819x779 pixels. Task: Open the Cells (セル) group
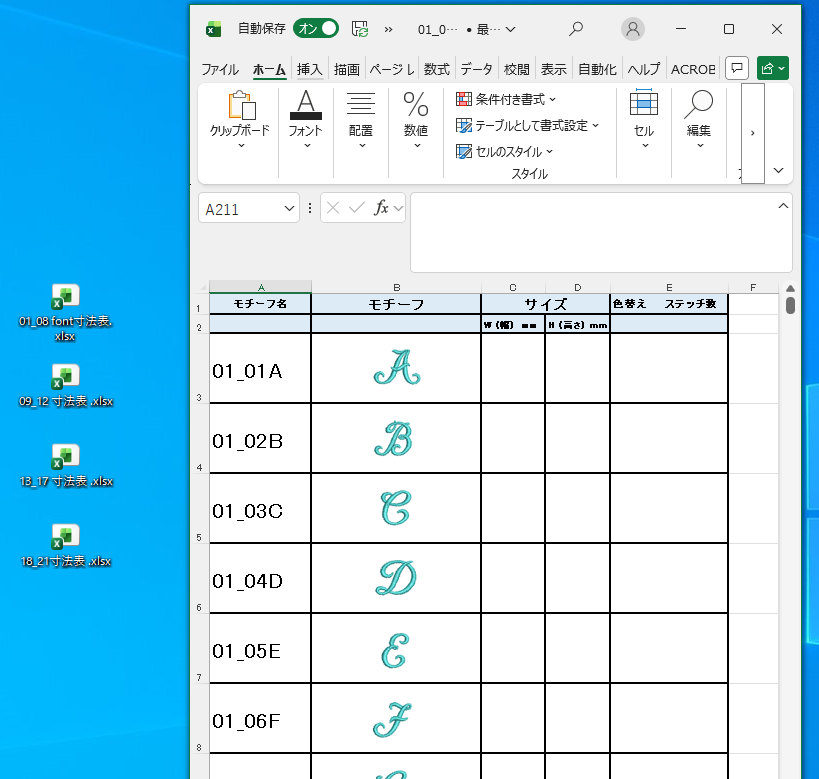pos(644,120)
